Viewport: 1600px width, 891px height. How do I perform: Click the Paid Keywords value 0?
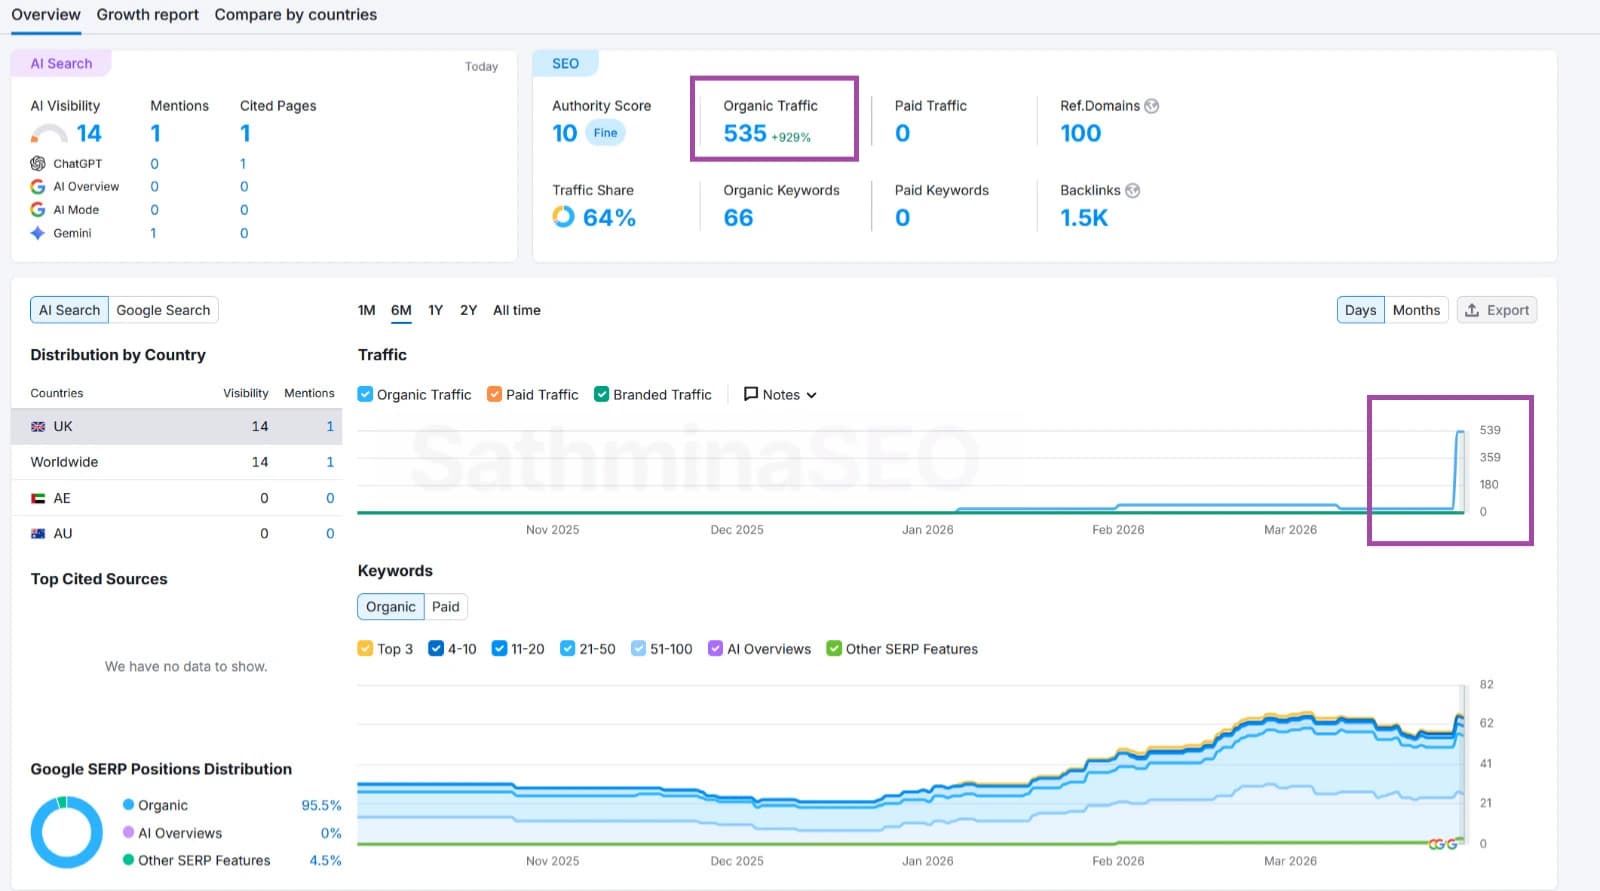pyautogui.click(x=902, y=218)
